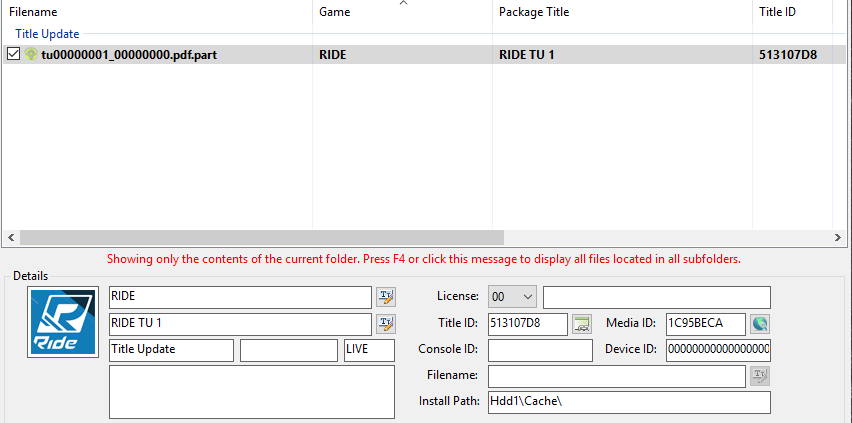The width and height of the screenshot is (852, 423).
Task: Click the Title ID column header
Action: coord(777,12)
